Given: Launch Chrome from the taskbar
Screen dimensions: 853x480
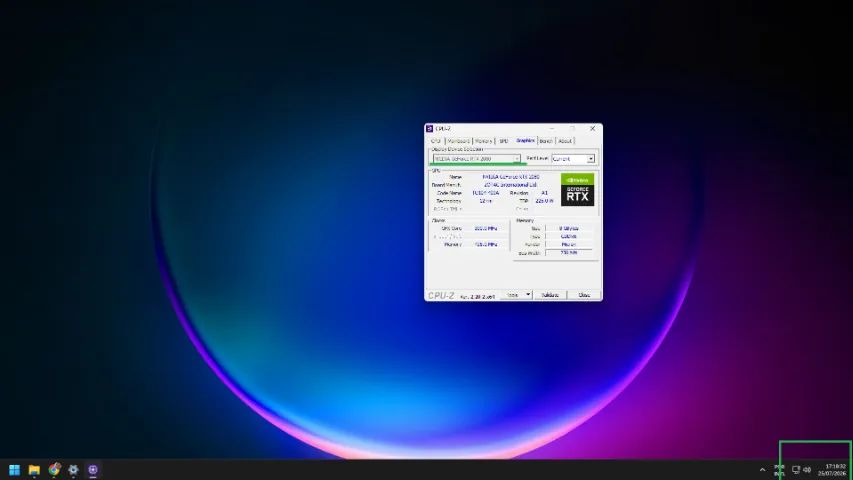Looking at the screenshot, I should (54, 469).
